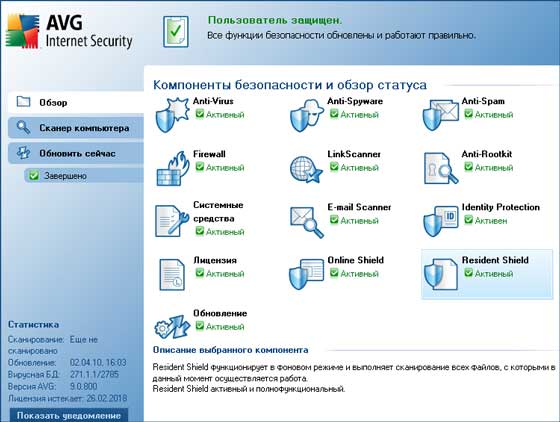Click the update arrows icon of Обновить сейчас
Viewport: 560px width, 422px height.
click(24, 153)
